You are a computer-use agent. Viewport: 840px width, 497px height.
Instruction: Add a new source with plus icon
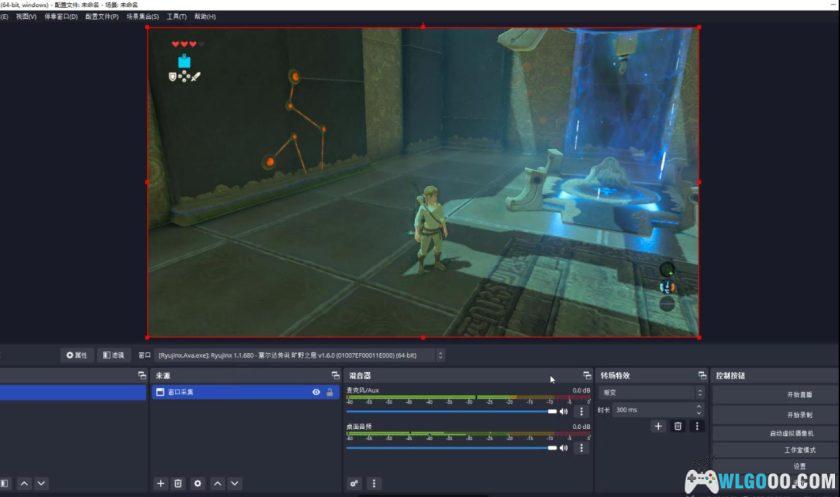(x=160, y=483)
